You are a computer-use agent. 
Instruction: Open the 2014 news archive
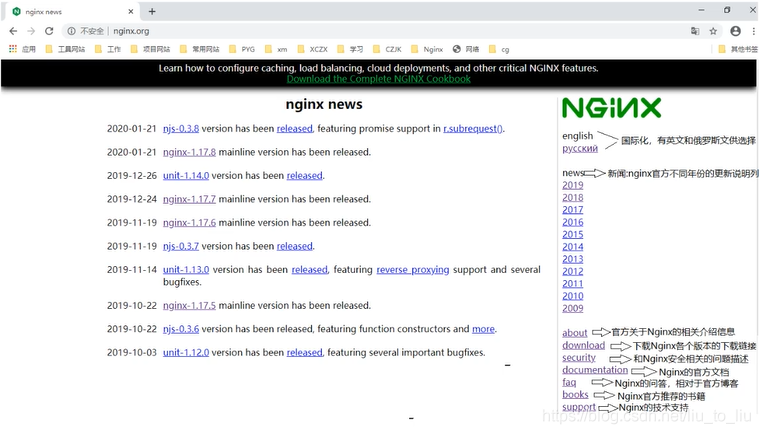(x=573, y=247)
